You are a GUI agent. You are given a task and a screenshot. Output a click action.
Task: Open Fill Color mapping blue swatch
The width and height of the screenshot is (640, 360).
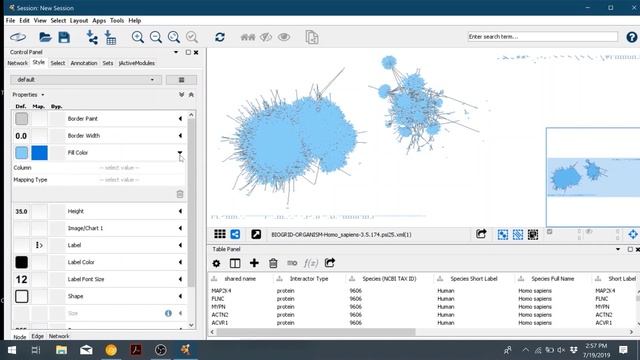(39, 153)
